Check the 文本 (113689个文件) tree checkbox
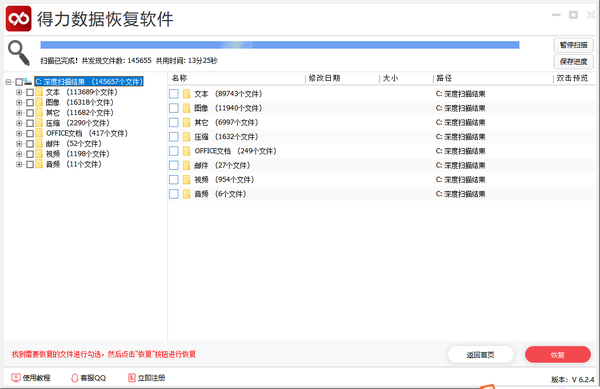Screen dimensions: 600x389 [30, 92]
